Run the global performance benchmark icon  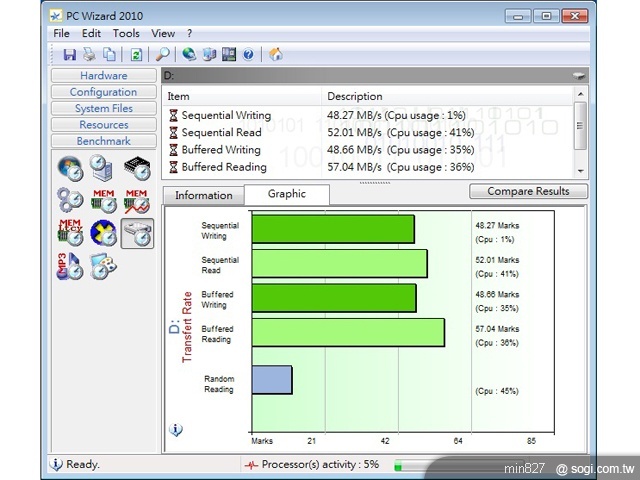pyautogui.click(x=70, y=168)
